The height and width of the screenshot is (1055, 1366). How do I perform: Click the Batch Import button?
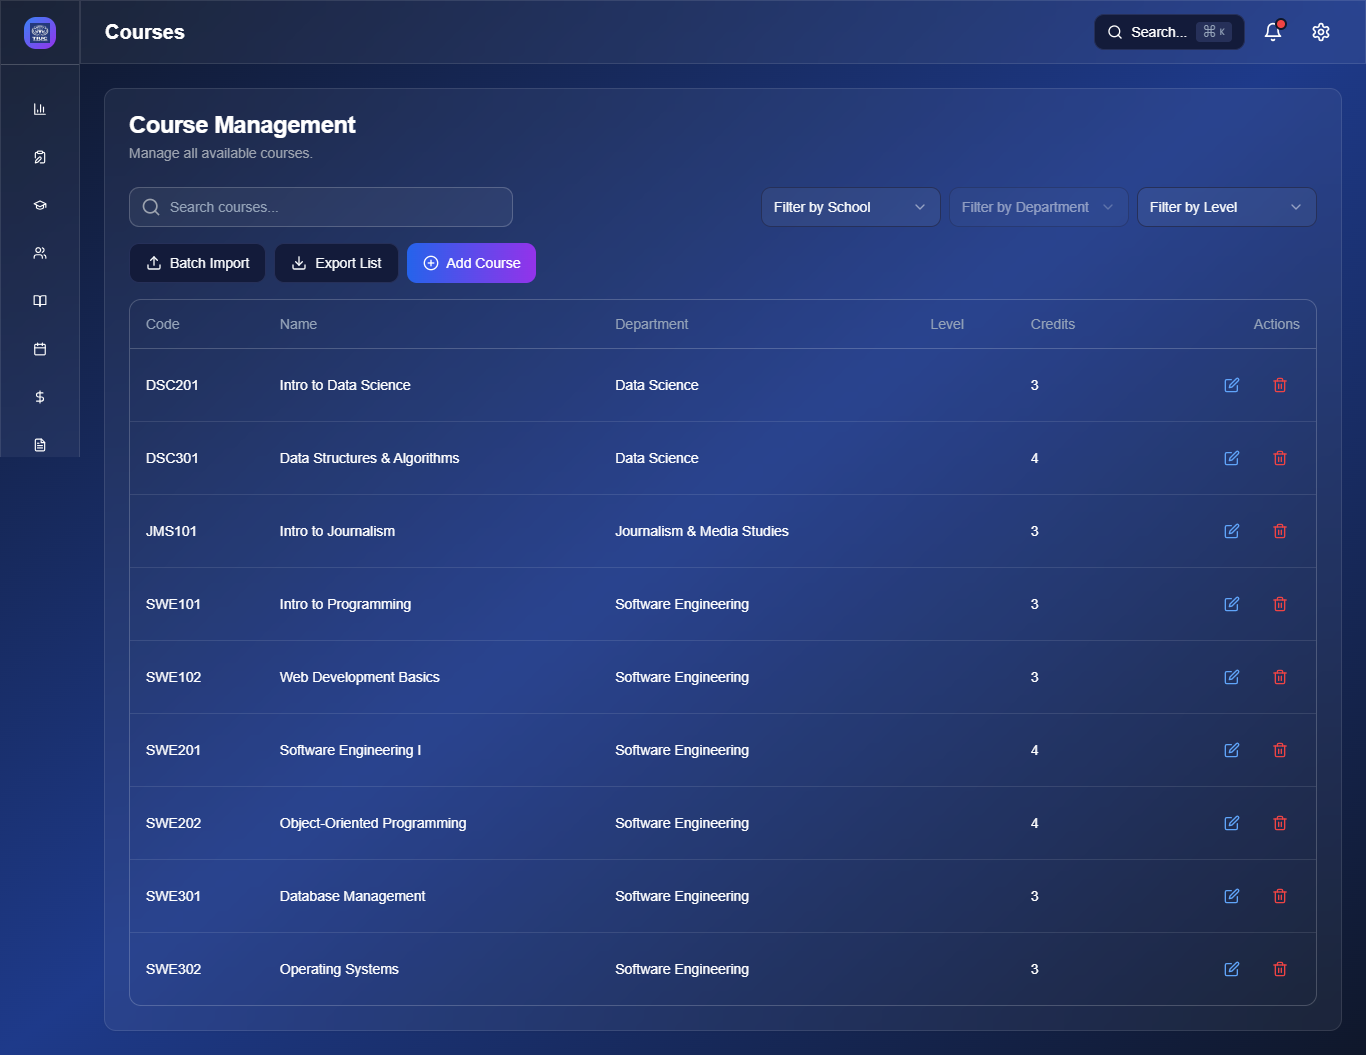(x=197, y=263)
